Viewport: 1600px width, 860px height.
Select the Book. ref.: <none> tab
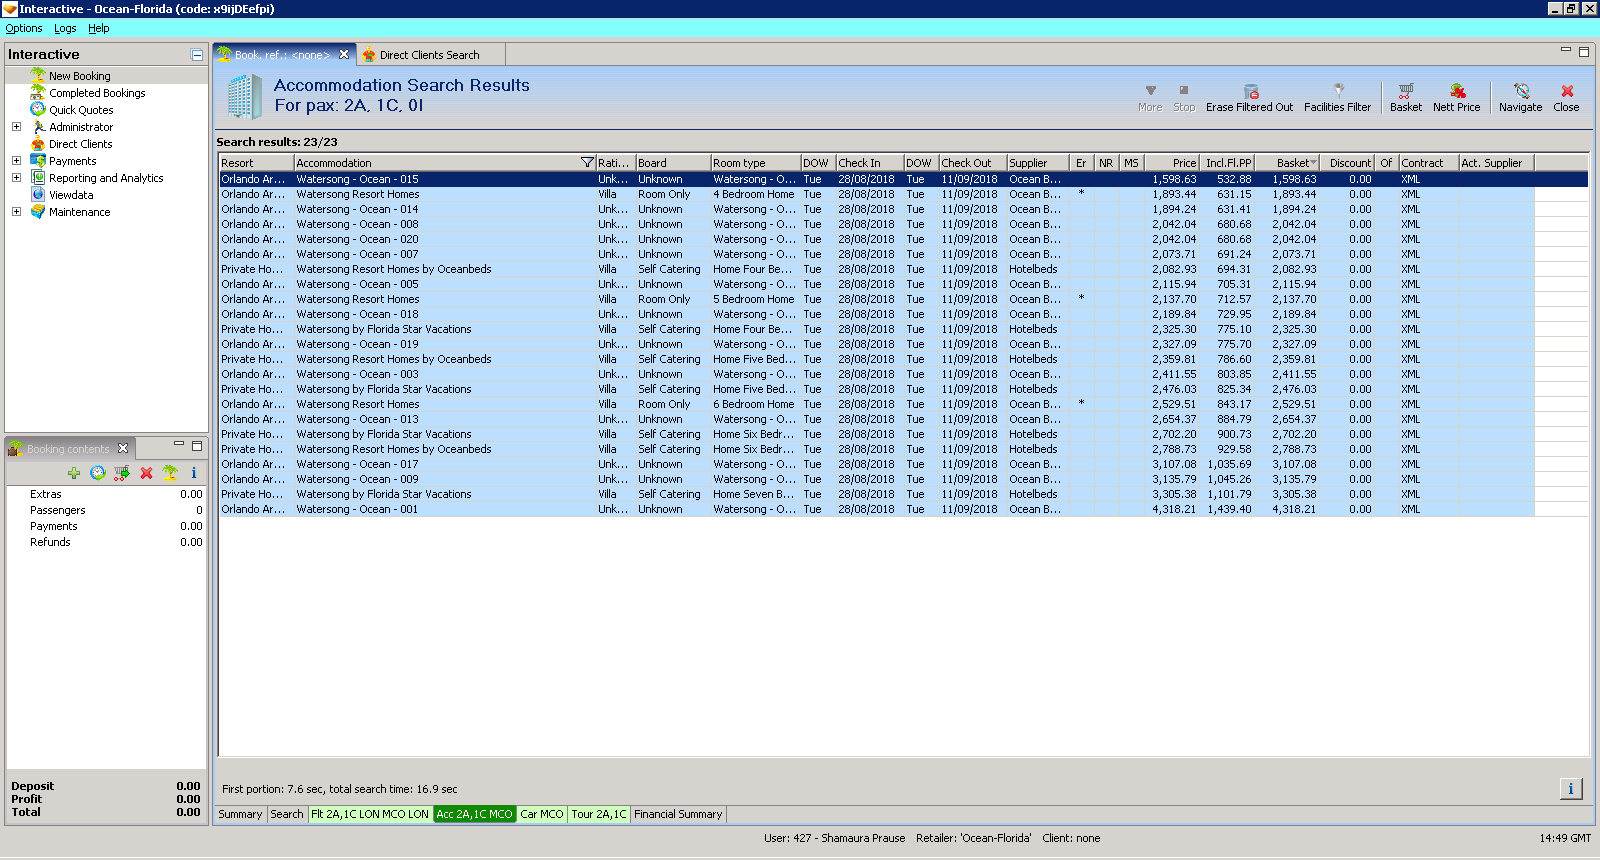point(282,55)
